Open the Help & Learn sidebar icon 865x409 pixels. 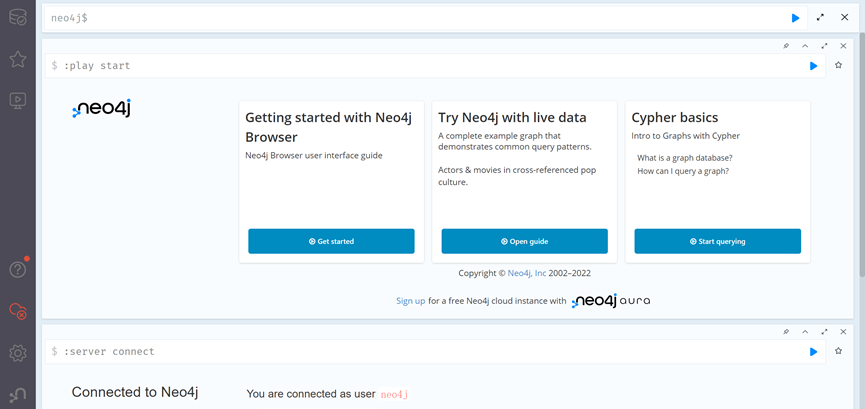18,269
